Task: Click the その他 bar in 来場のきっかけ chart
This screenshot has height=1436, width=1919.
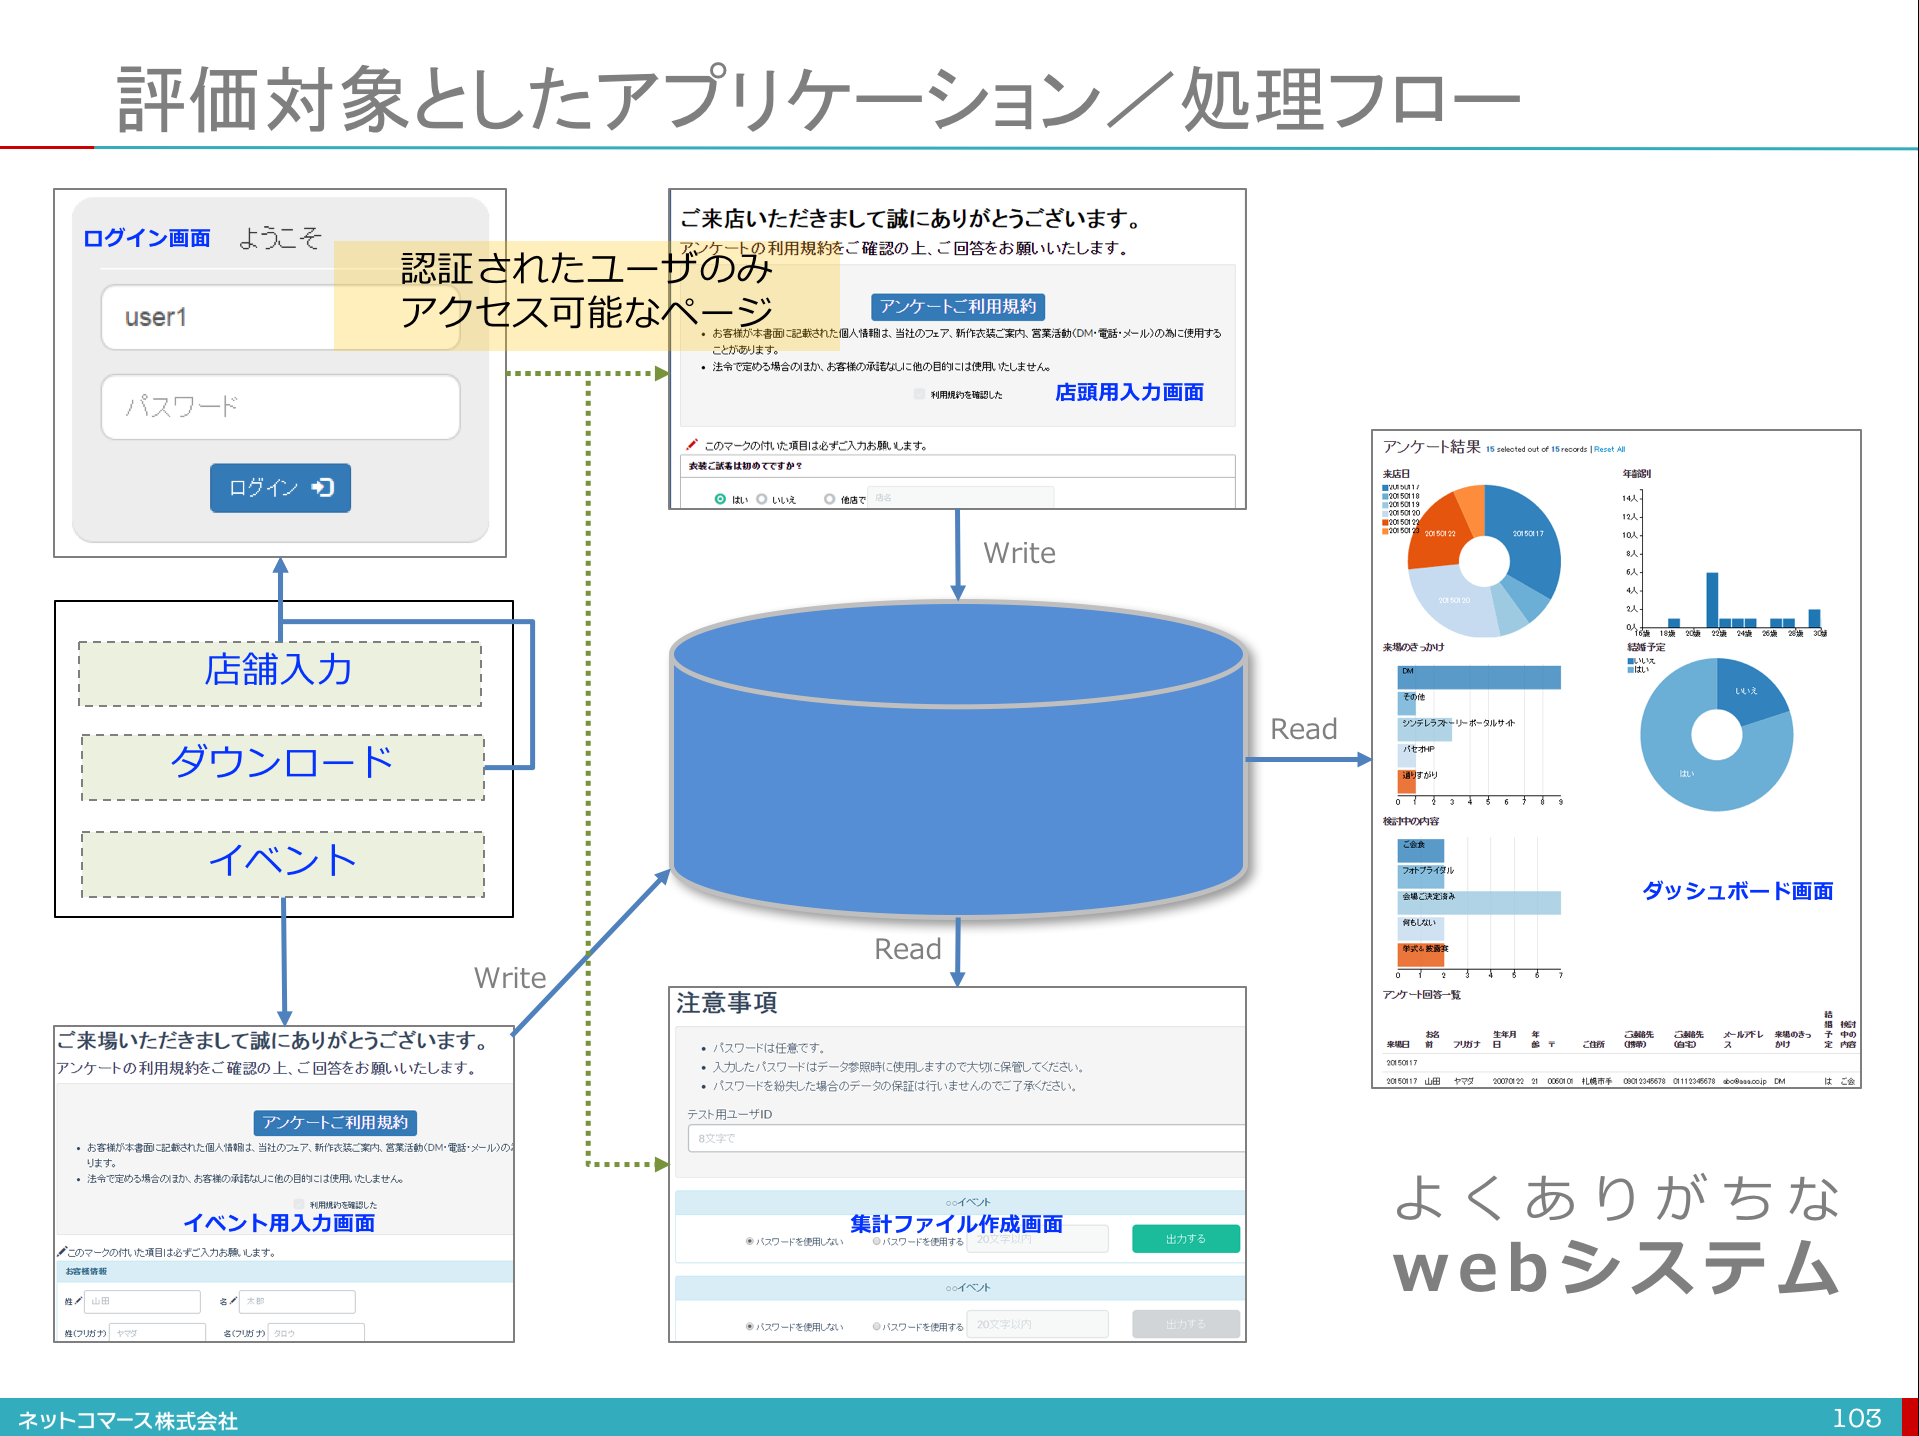Action: [1406, 703]
